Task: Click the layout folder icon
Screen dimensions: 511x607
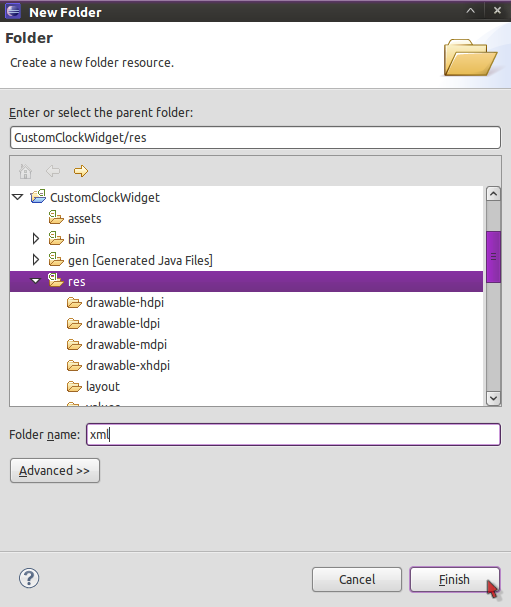Action: pyautogui.click(x=74, y=386)
